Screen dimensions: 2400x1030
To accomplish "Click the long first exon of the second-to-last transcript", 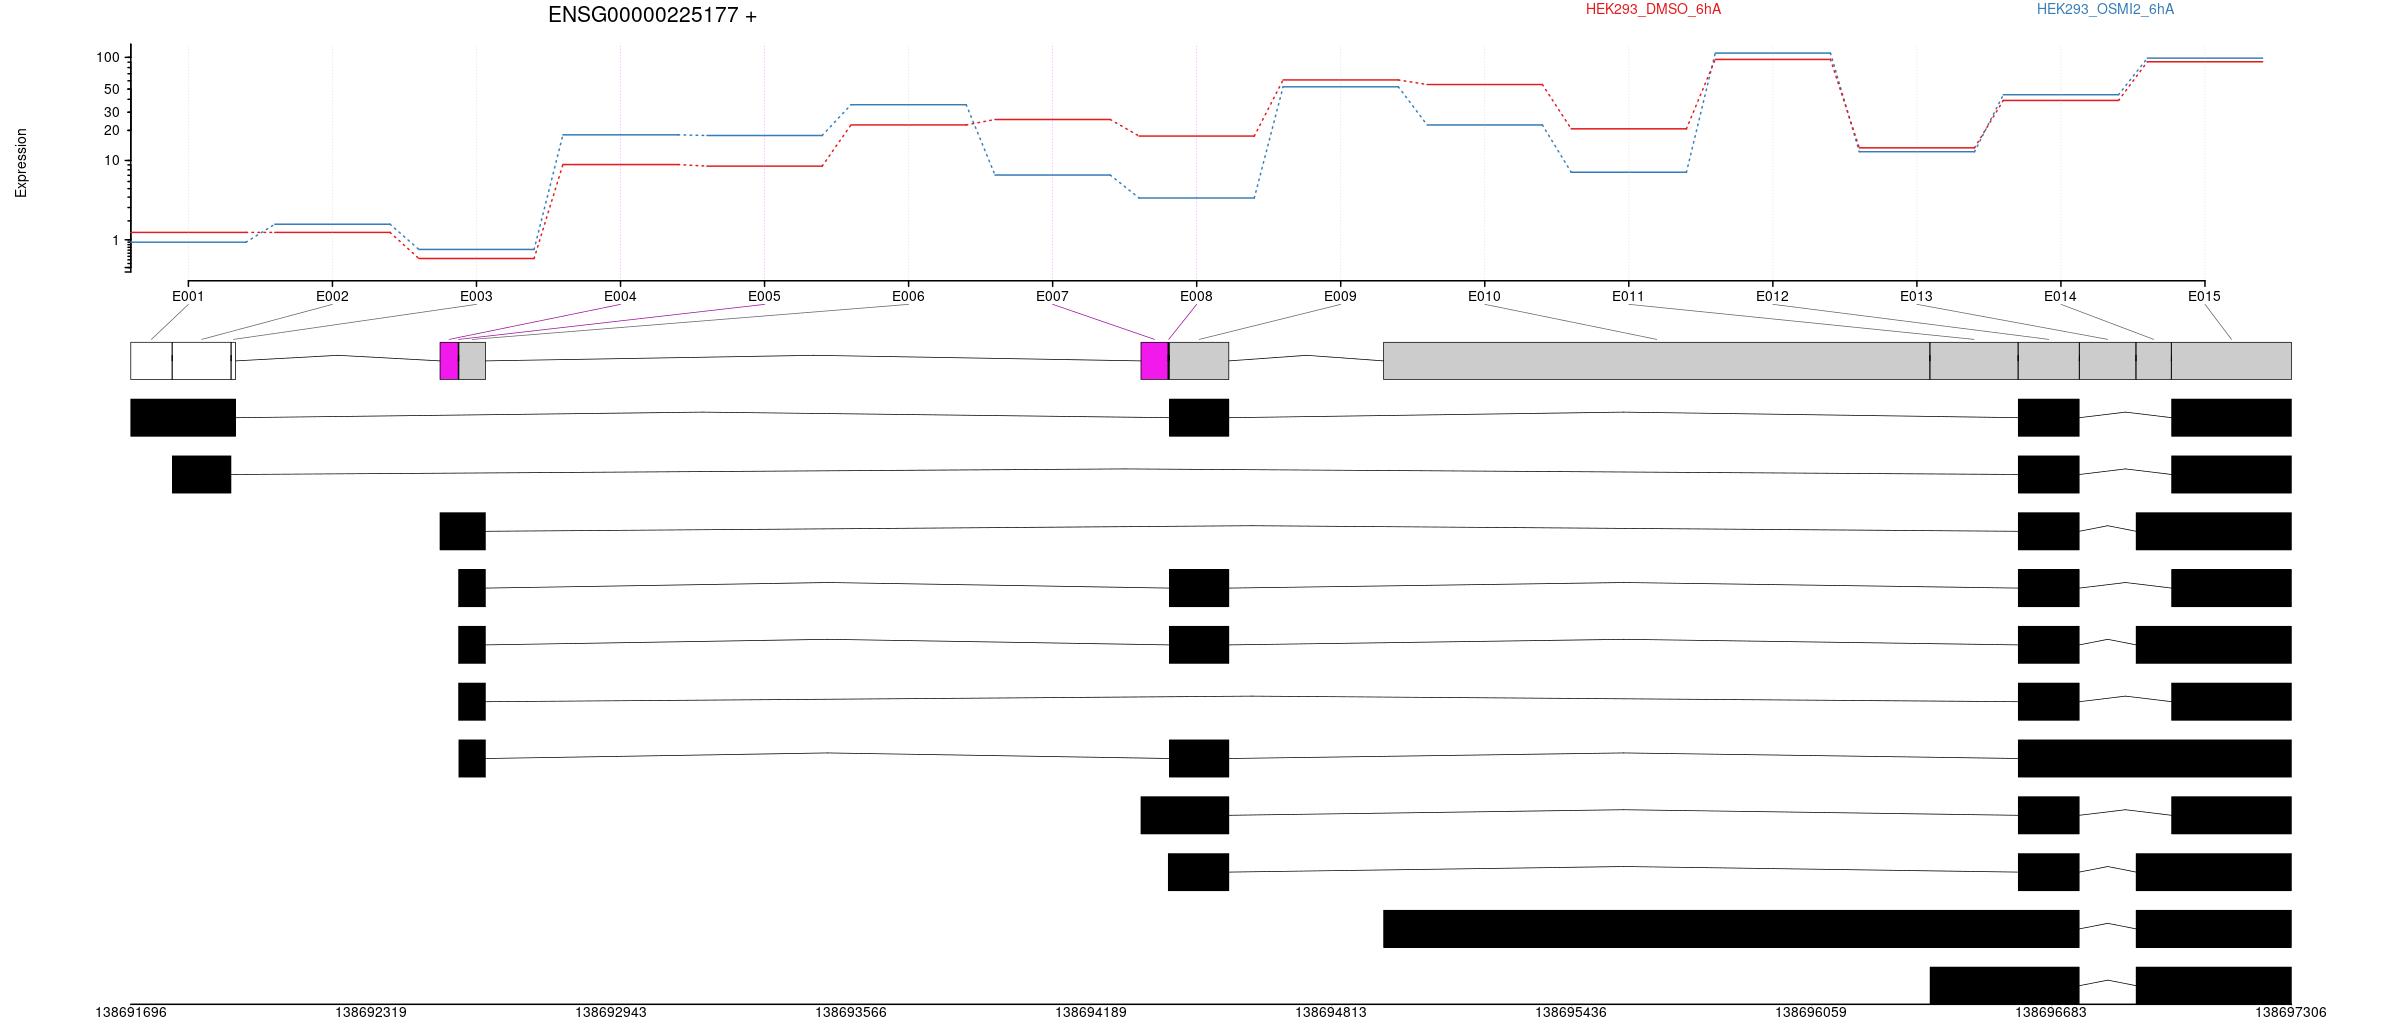I will coord(1731,929).
